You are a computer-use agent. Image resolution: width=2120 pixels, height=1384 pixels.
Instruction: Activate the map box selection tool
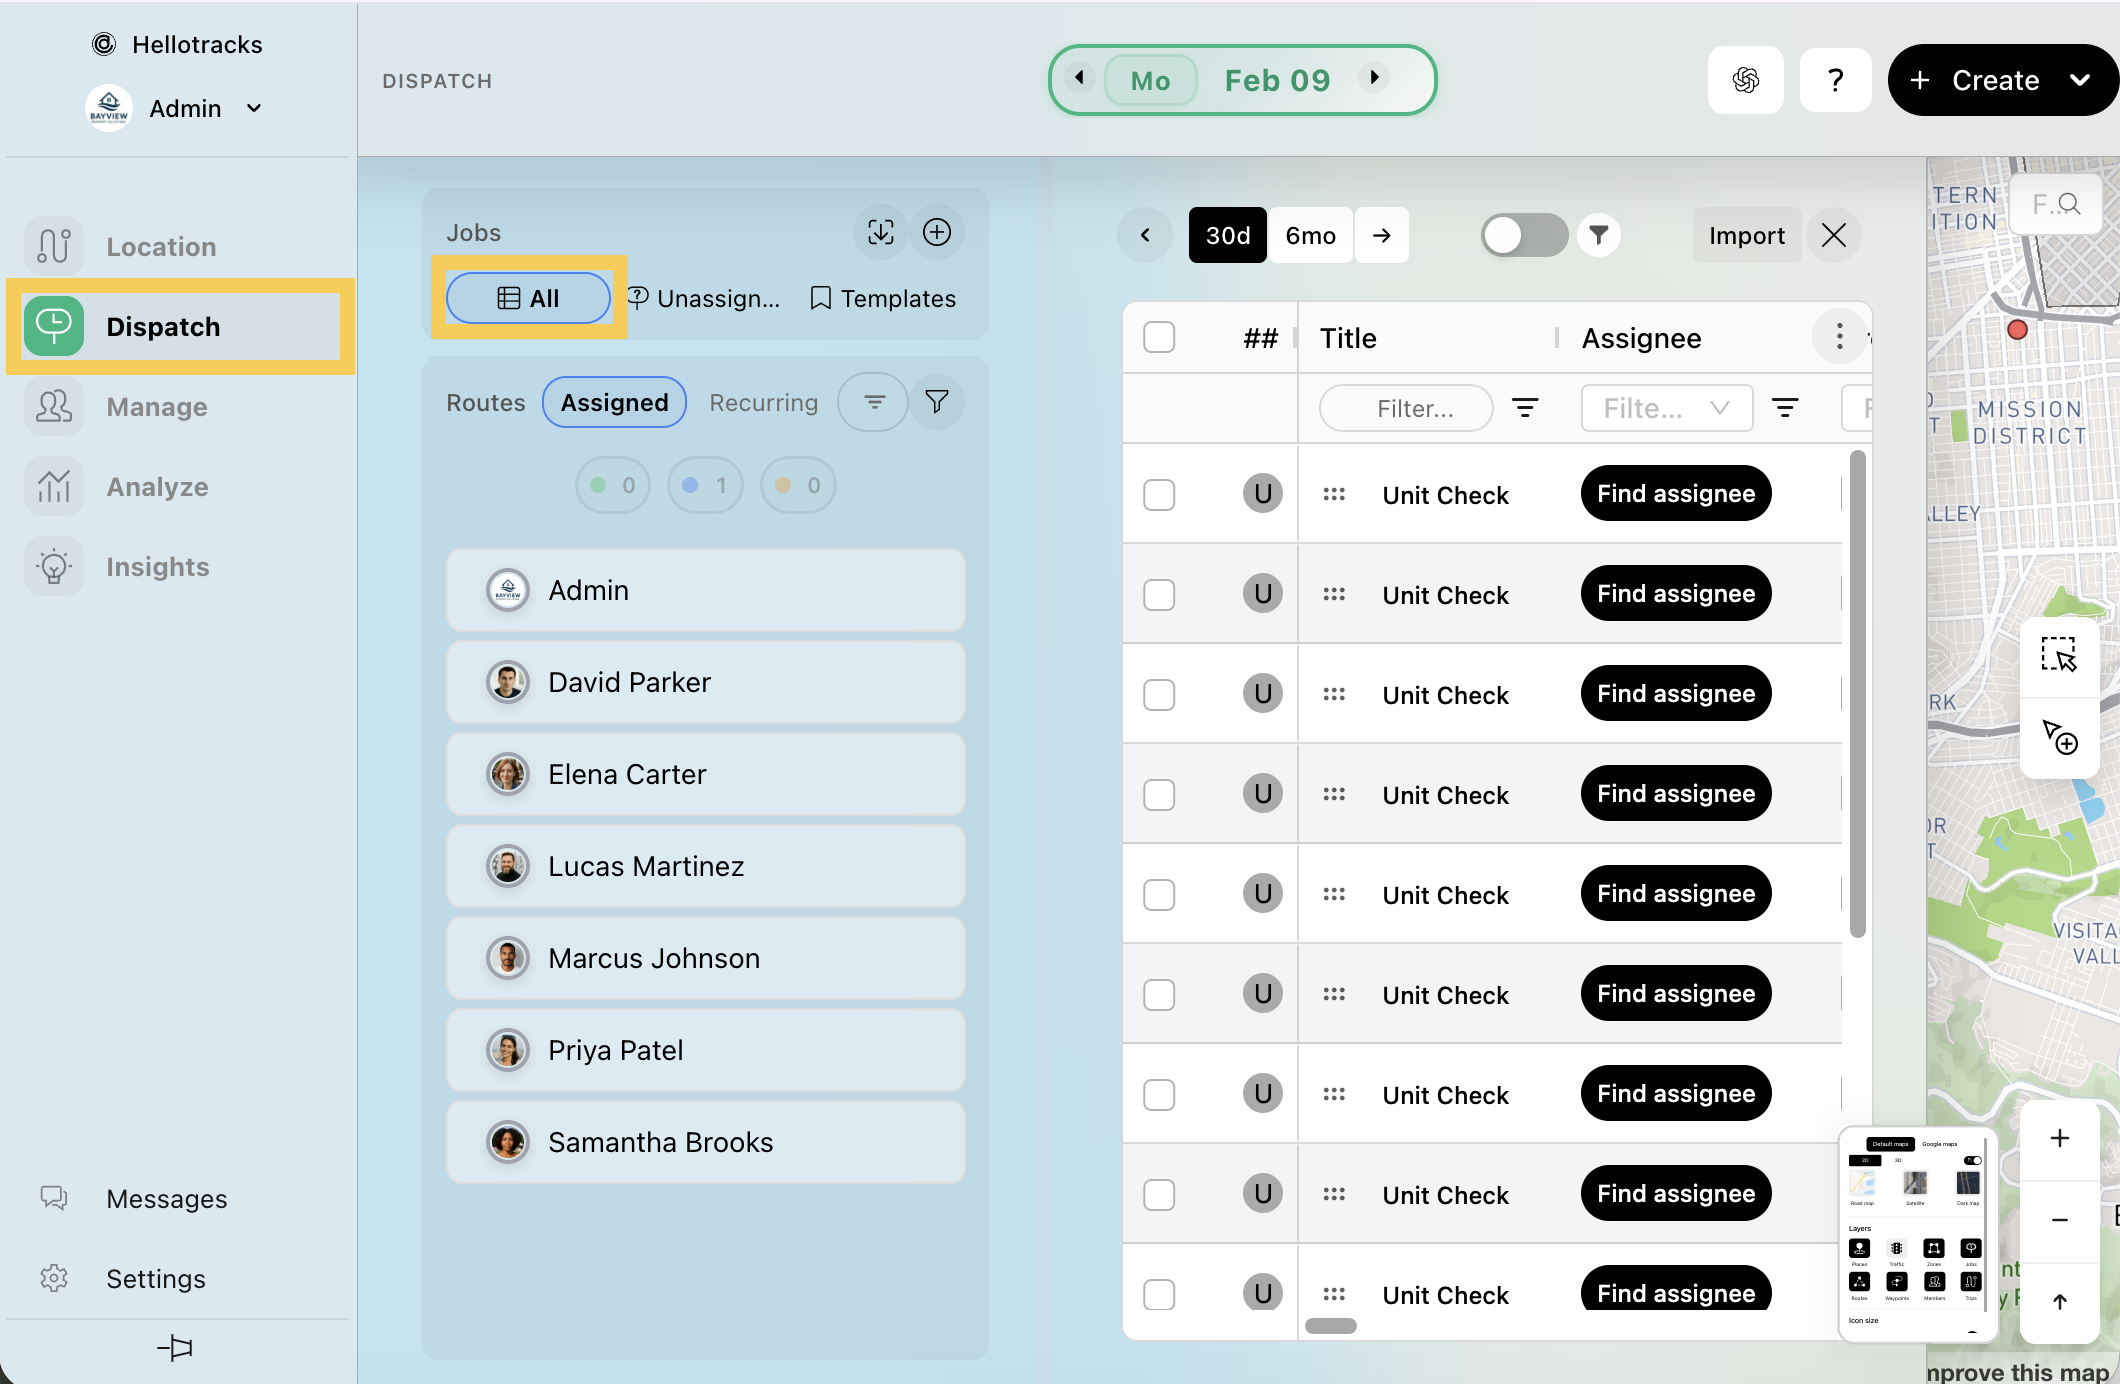(2059, 655)
